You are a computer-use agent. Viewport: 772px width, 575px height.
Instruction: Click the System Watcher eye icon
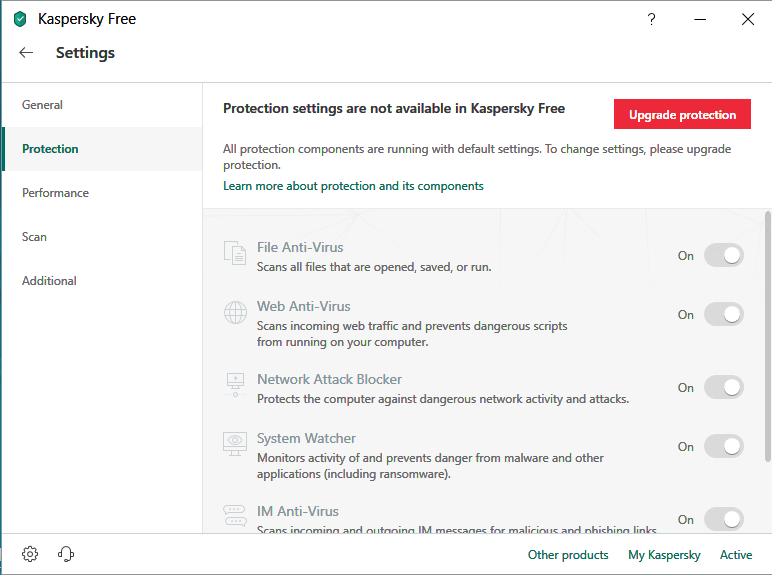click(235, 445)
